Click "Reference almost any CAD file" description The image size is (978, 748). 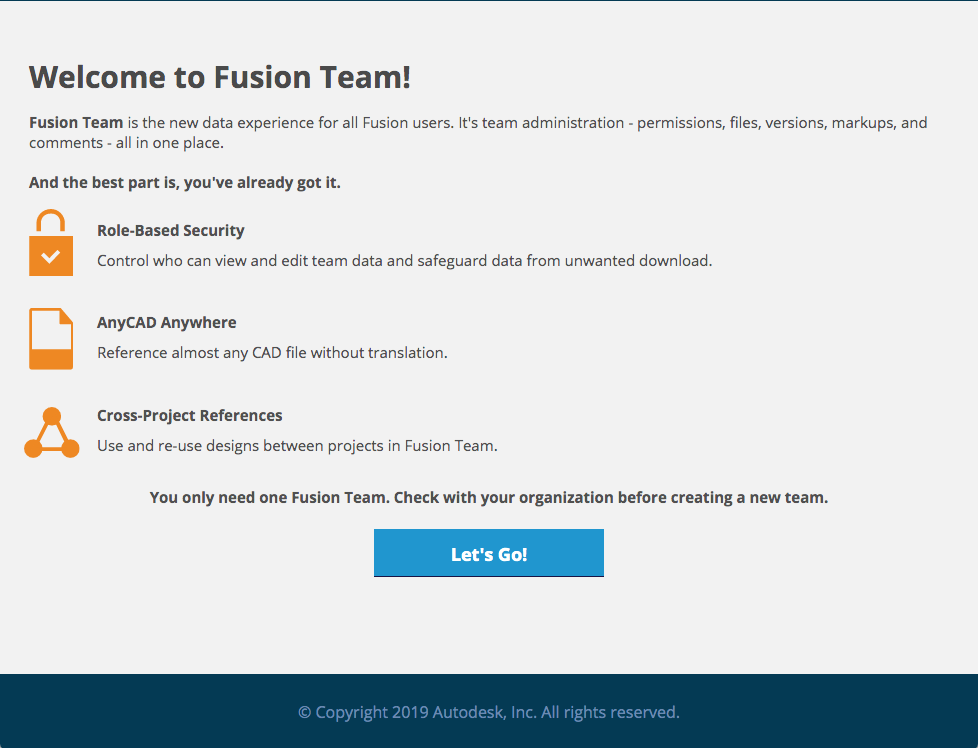(x=272, y=353)
